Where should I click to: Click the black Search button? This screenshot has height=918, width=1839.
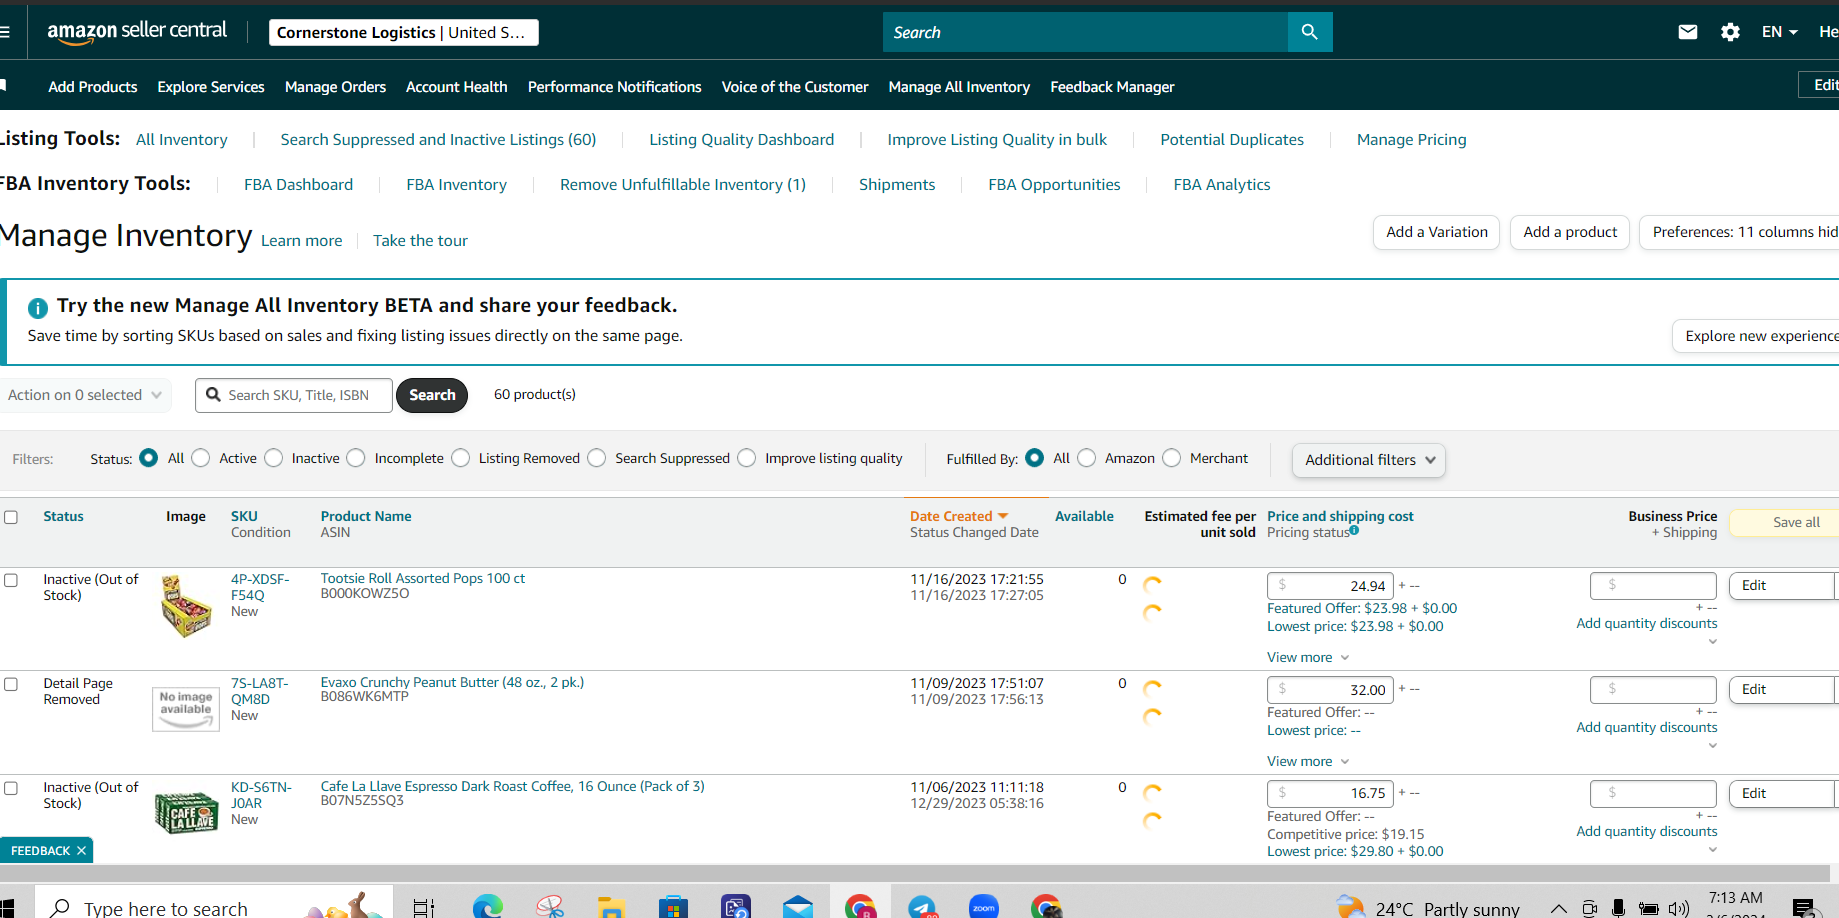pyautogui.click(x=432, y=395)
